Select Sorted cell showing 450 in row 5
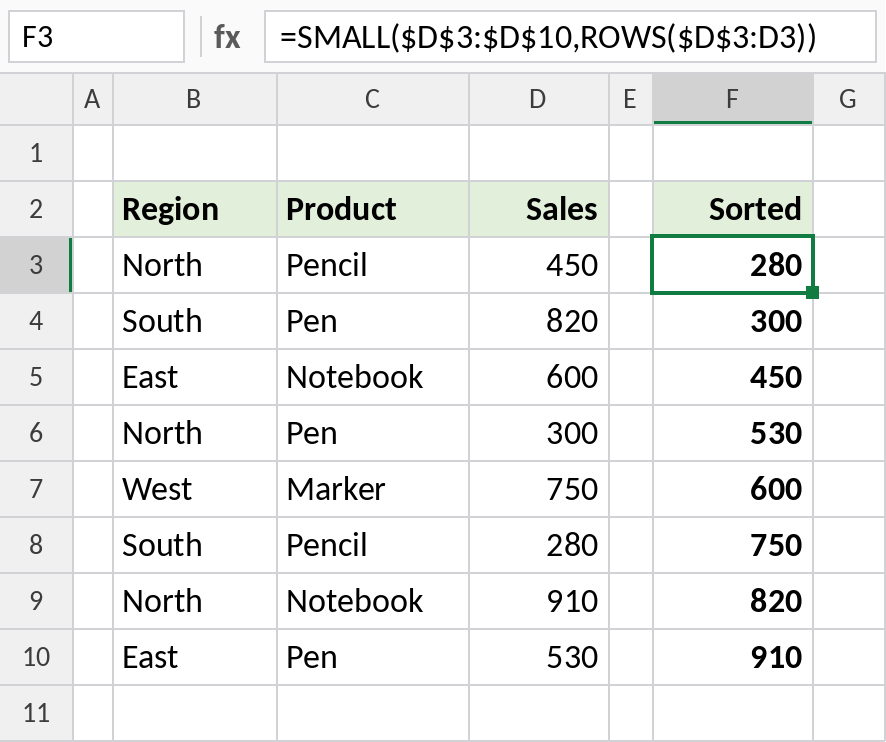The height and width of the screenshot is (742, 886). click(x=733, y=377)
